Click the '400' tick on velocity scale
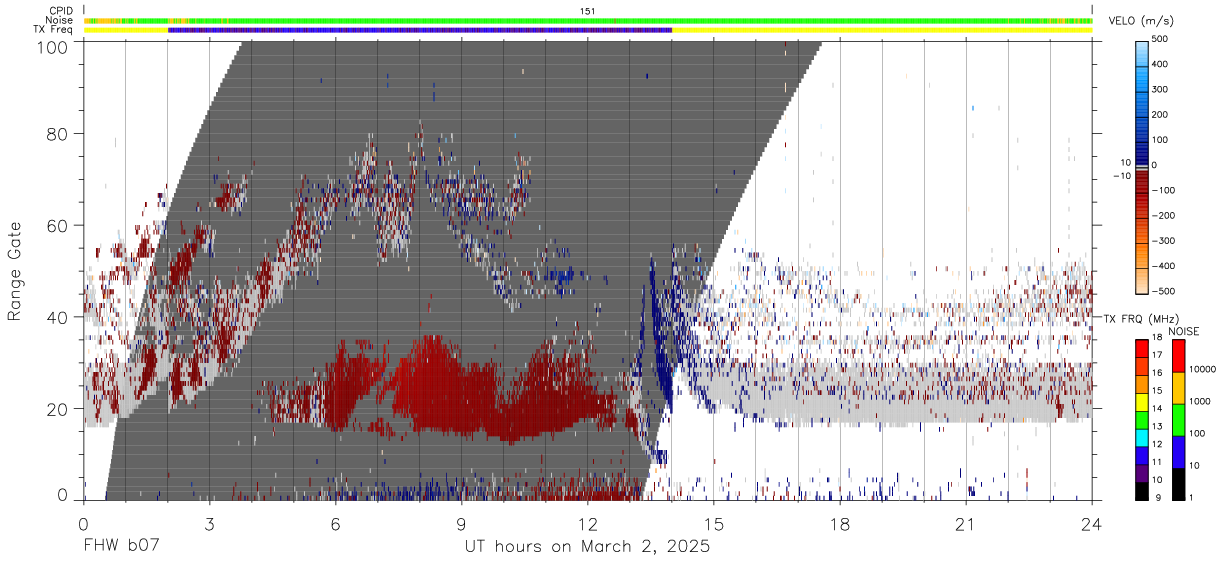The width and height of the screenshot is (1228, 567). click(x=1160, y=65)
